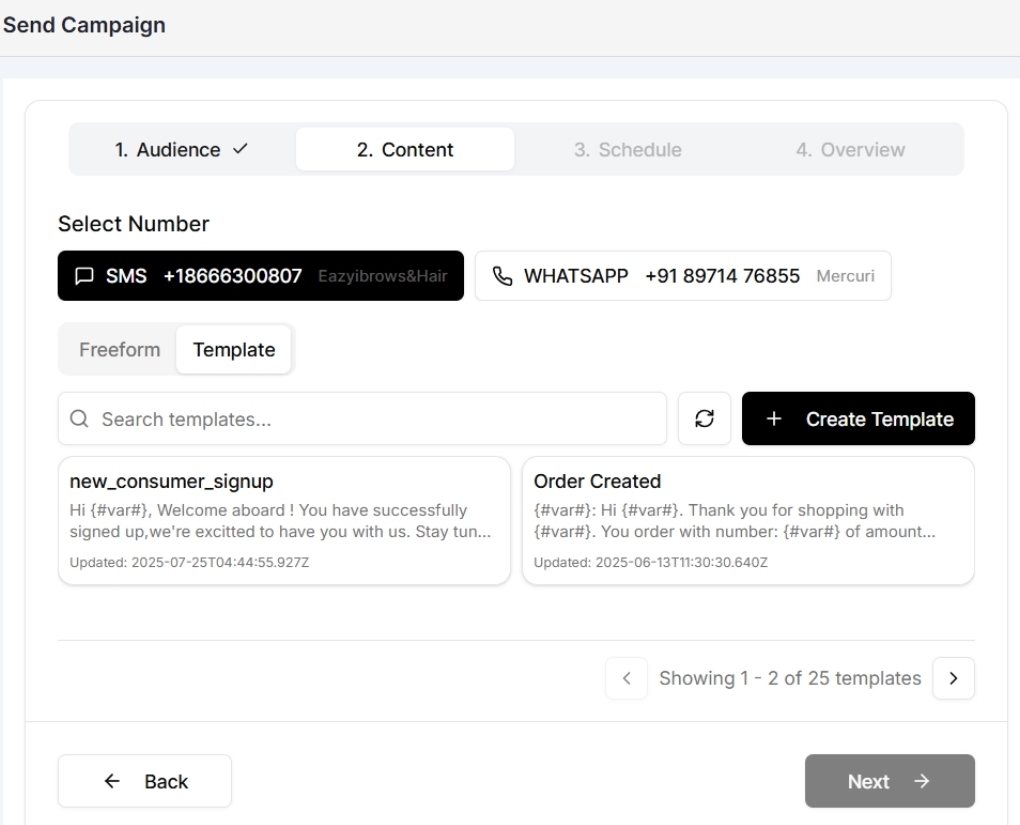Go to next page of templates
The width and height of the screenshot is (1020, 825).
[952, 678]
